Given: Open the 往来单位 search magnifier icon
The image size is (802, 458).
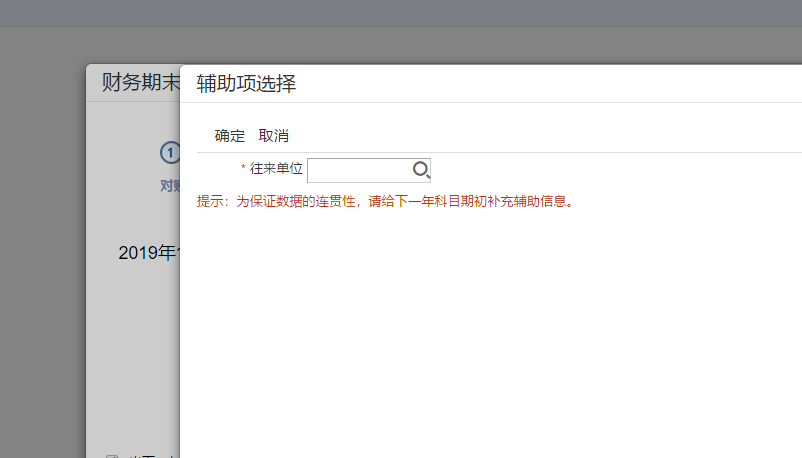Looking at the screenshot, I should coord(421,170).
